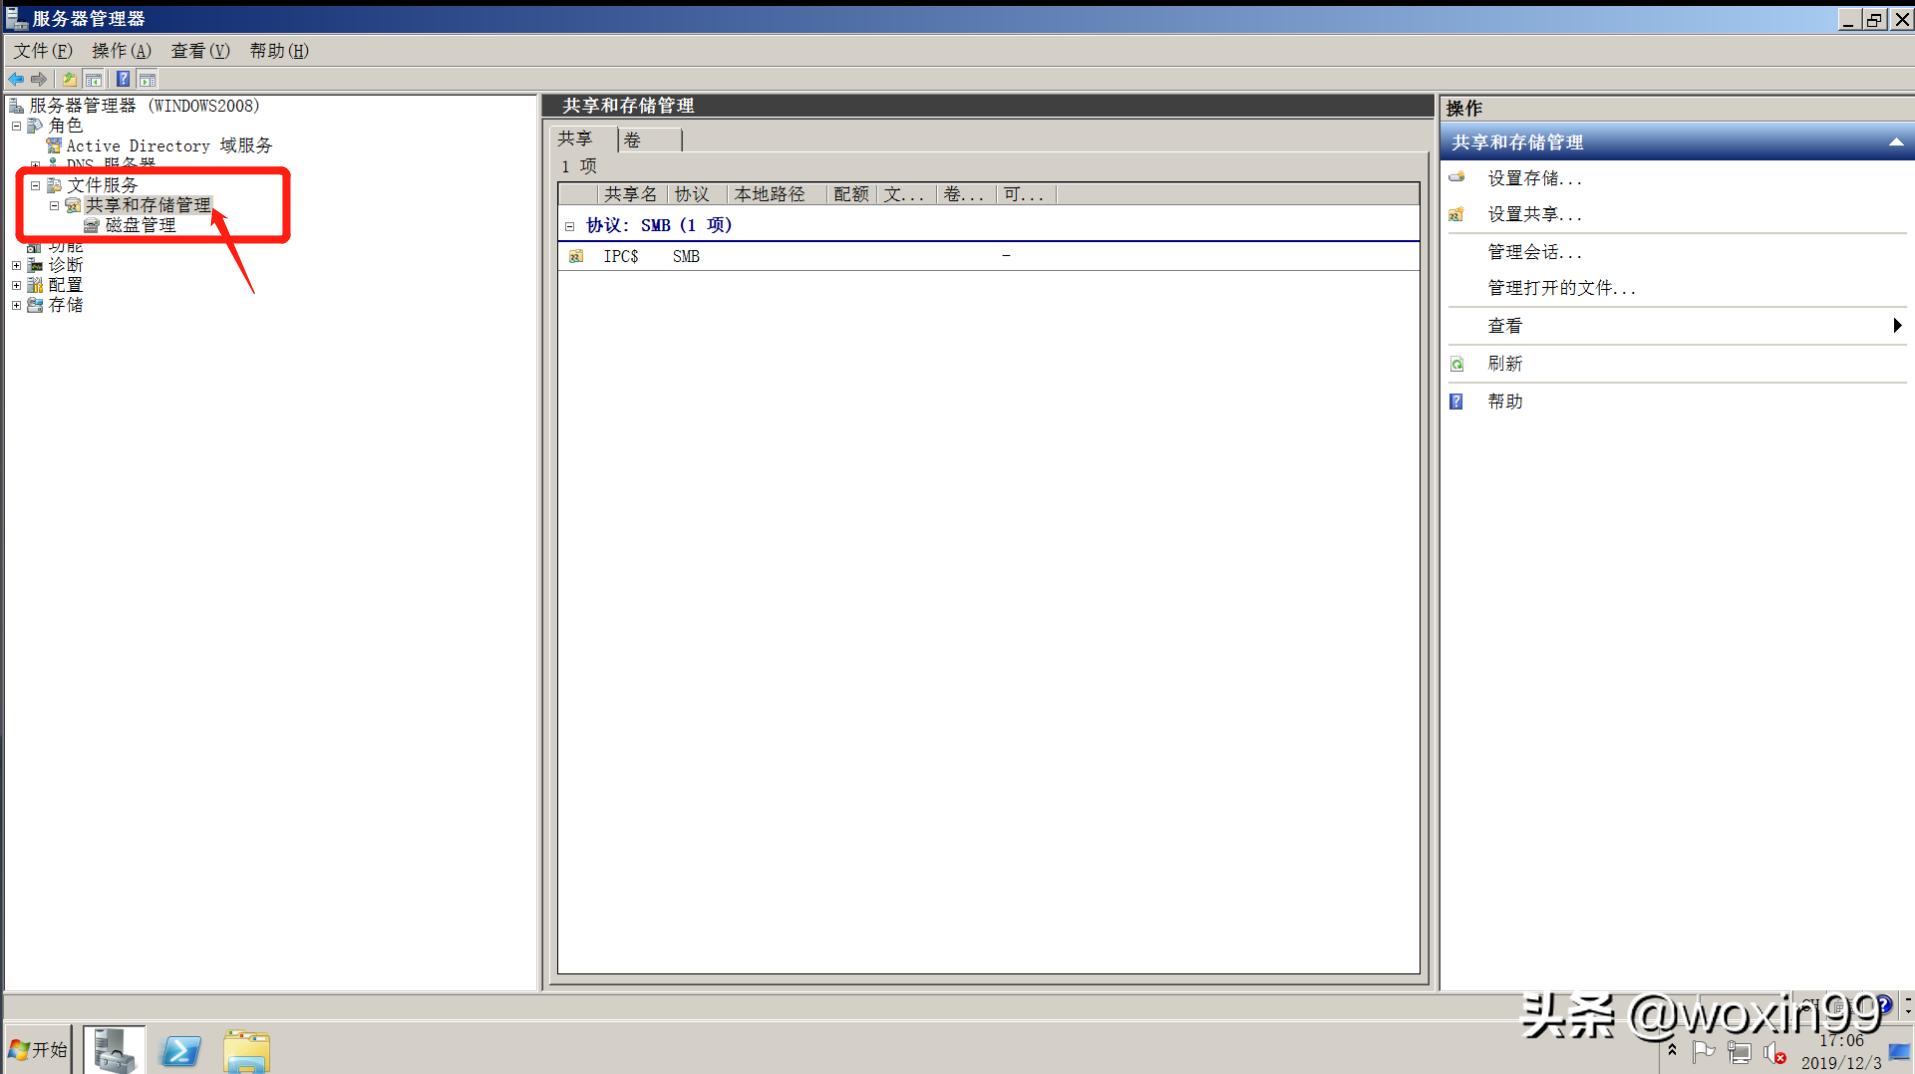The width and height of the screenshot is (1915, 1074).
Task: Open the 文件(F) menu
Action: tap(41, 50)
